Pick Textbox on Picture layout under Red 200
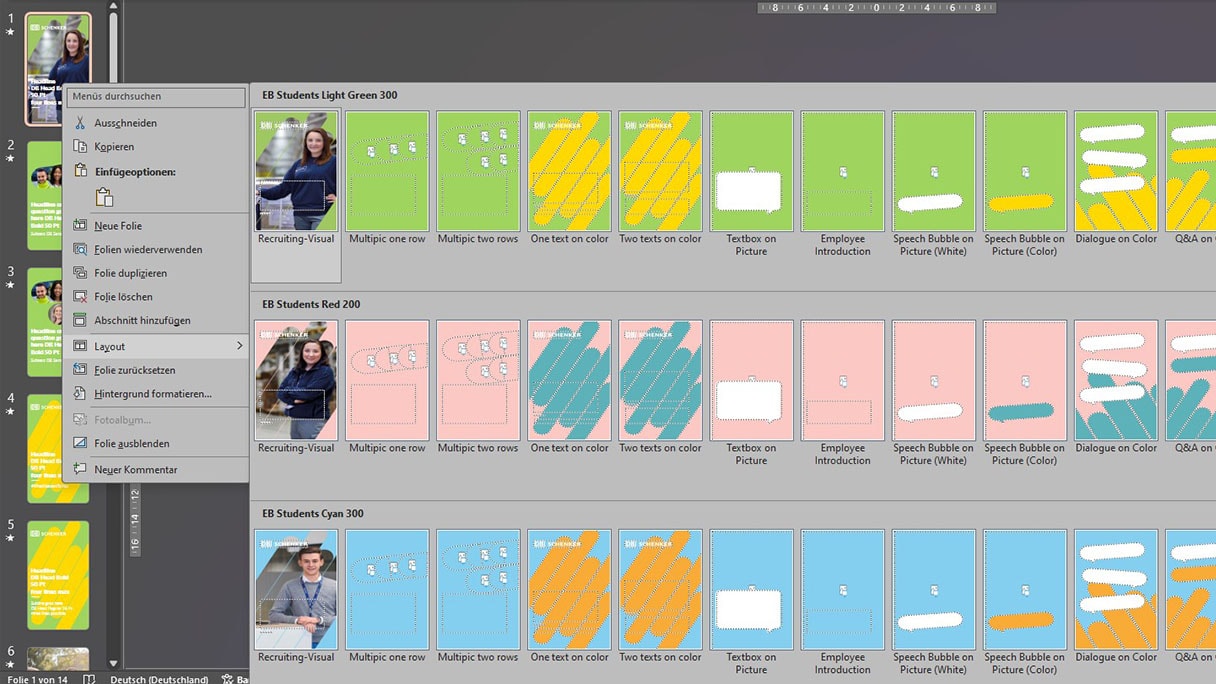 point(751,381)
